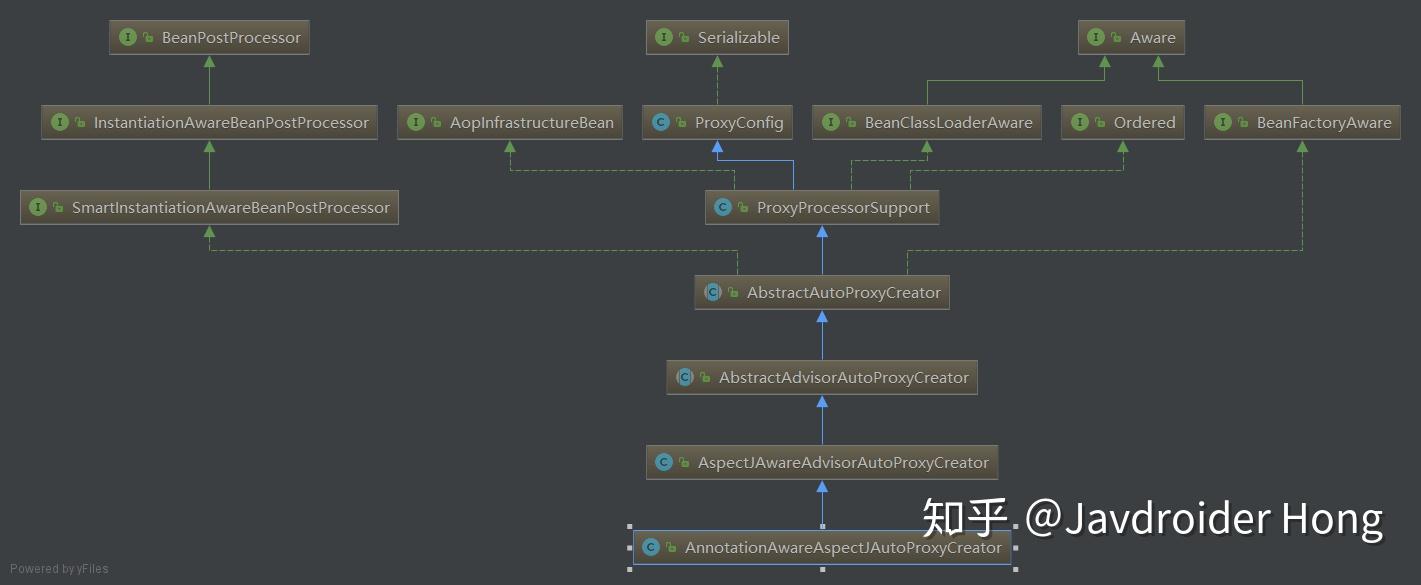Select the class icon of ProxyProcessorSupport

[x=722, y=207]
